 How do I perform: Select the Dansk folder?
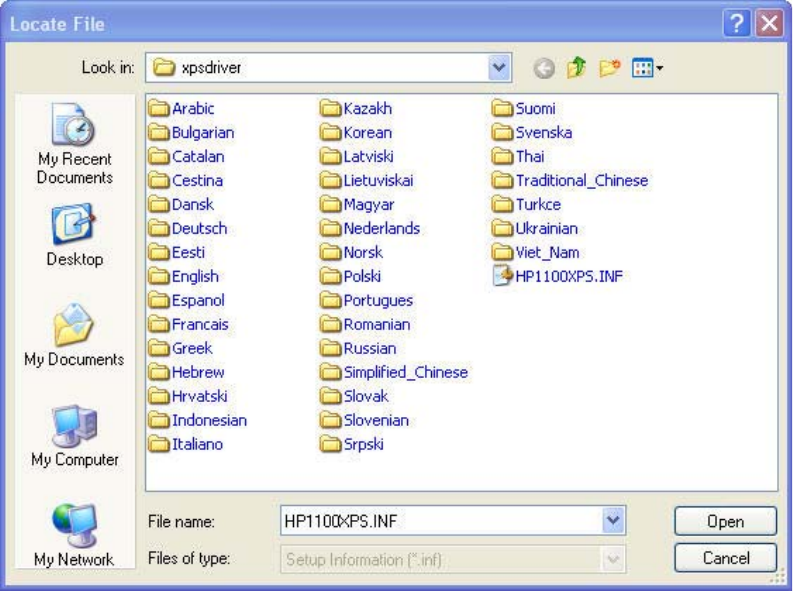pyautogui.click(x=181, y=204)
